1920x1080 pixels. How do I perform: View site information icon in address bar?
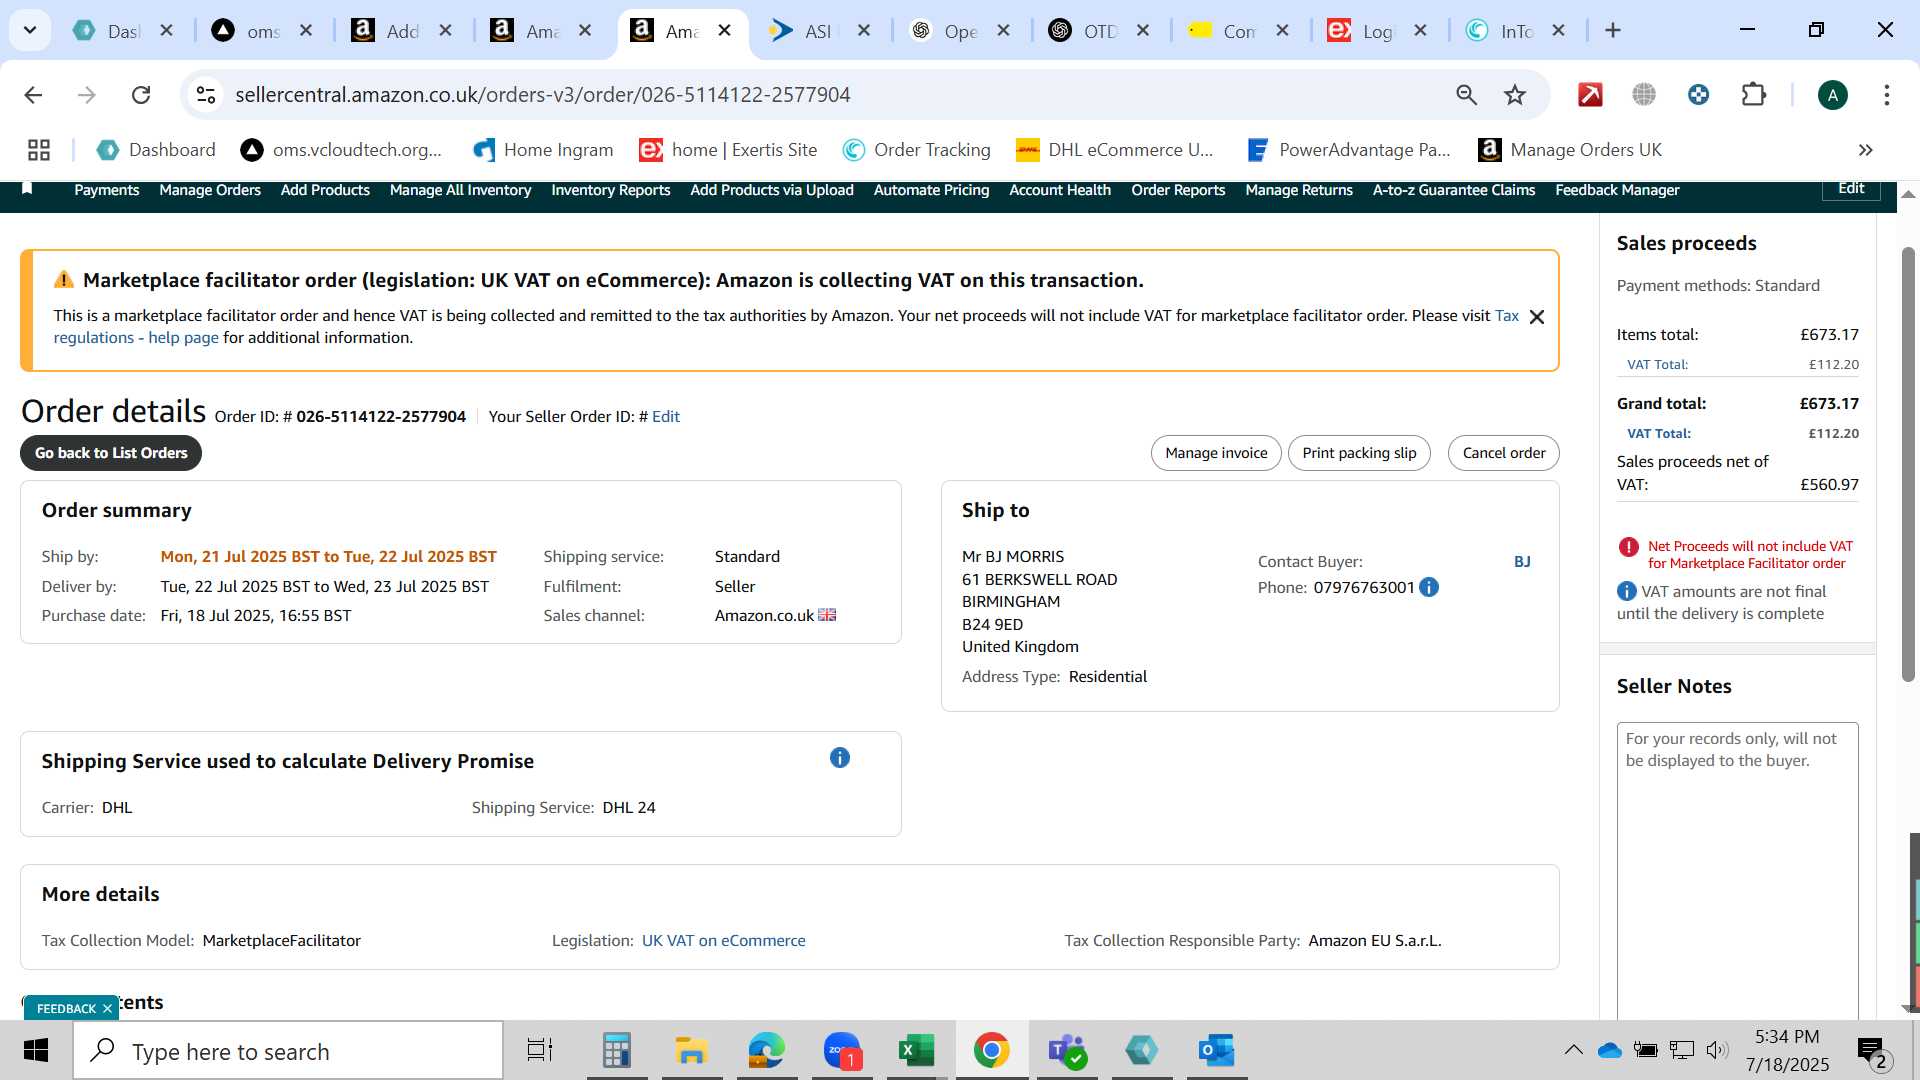(x=206, y=95)
